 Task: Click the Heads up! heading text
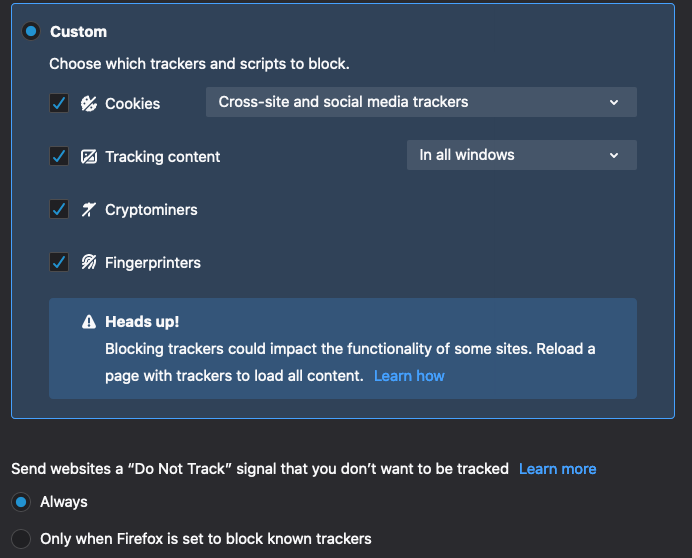click(x=142, y=322)
